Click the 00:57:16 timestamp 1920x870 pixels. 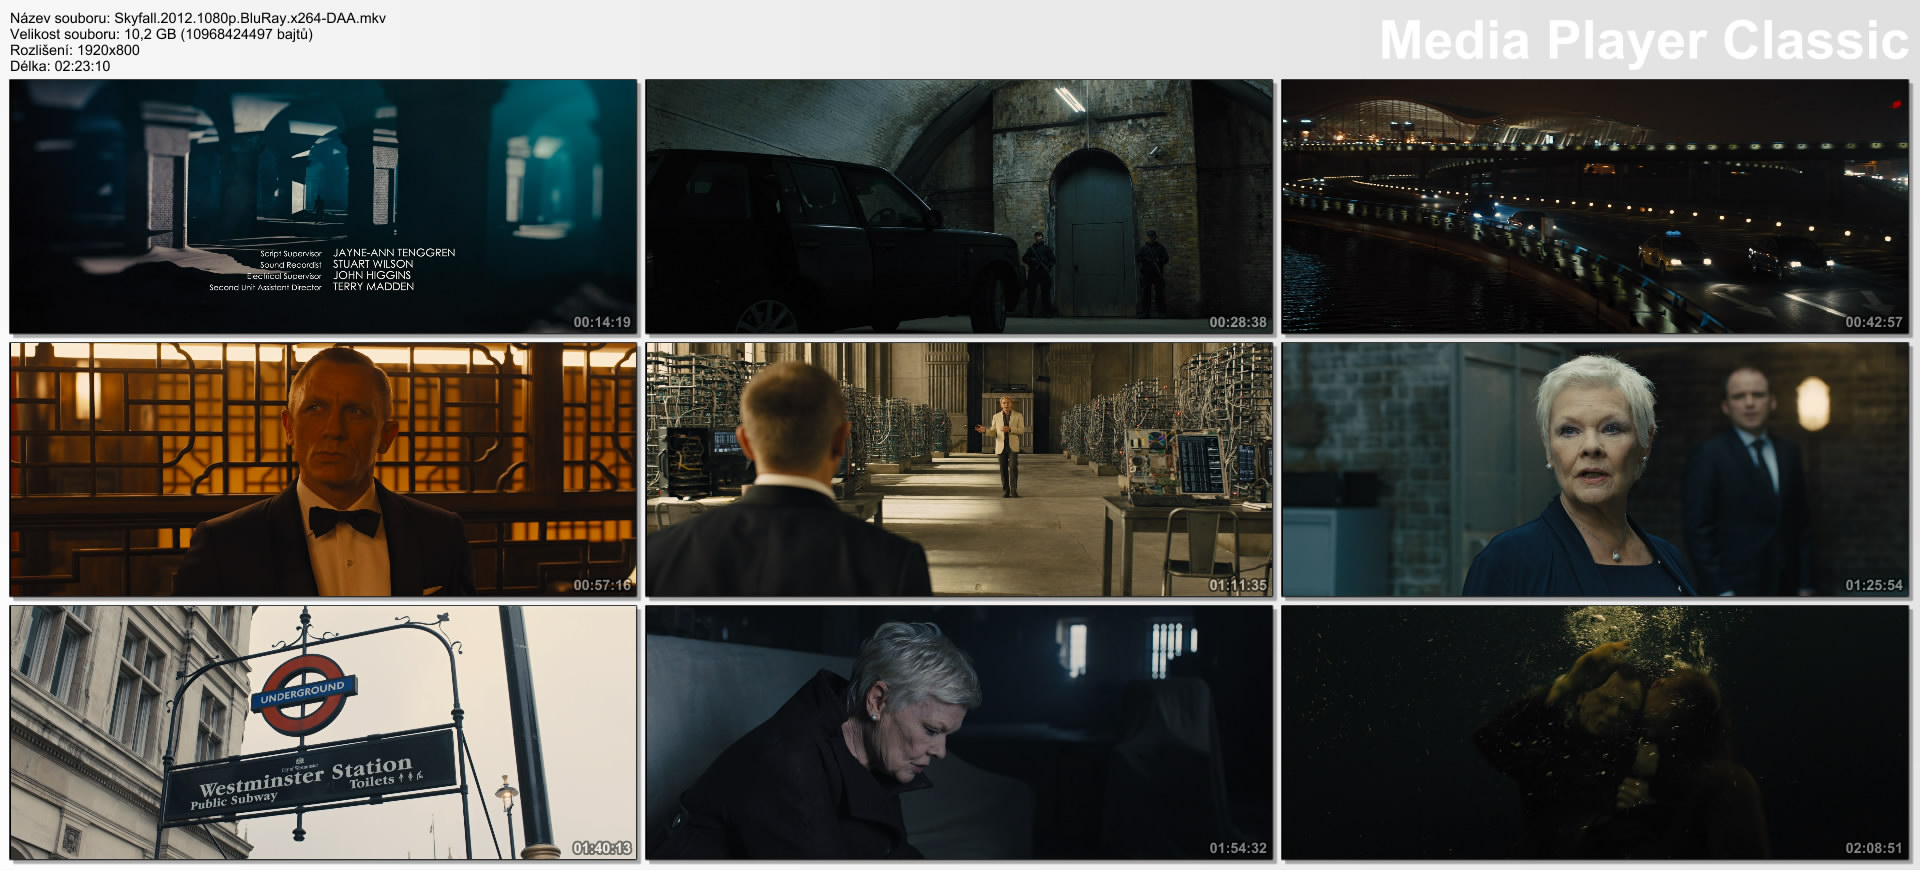click(602, 585)
